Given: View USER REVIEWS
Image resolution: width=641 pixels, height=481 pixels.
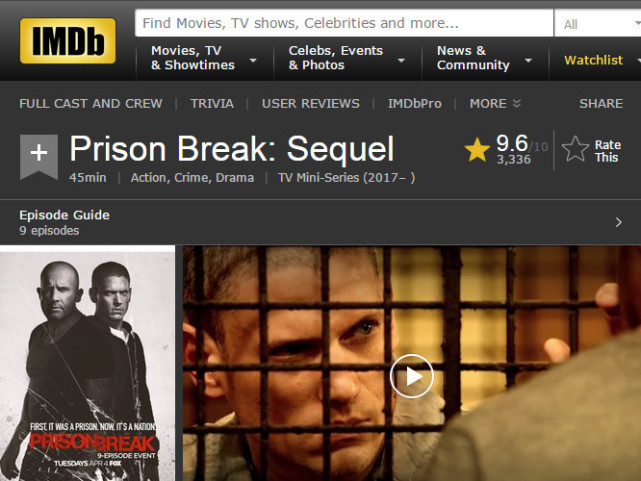Looking at the screenshot, I should point(311,103).
